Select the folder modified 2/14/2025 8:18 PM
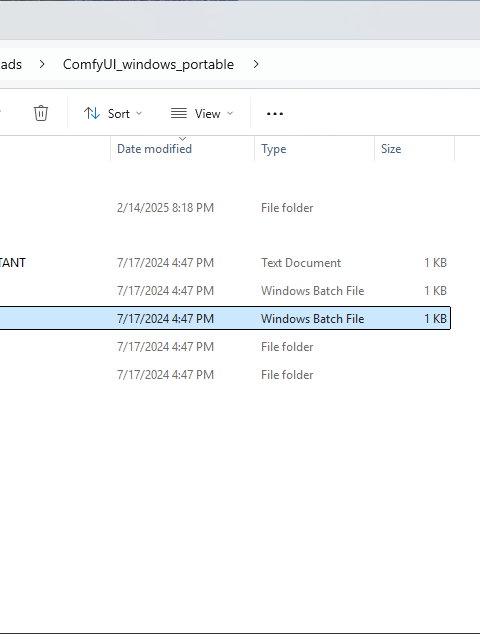The height and width of the screenshot is (634, 480). point(225,208)
